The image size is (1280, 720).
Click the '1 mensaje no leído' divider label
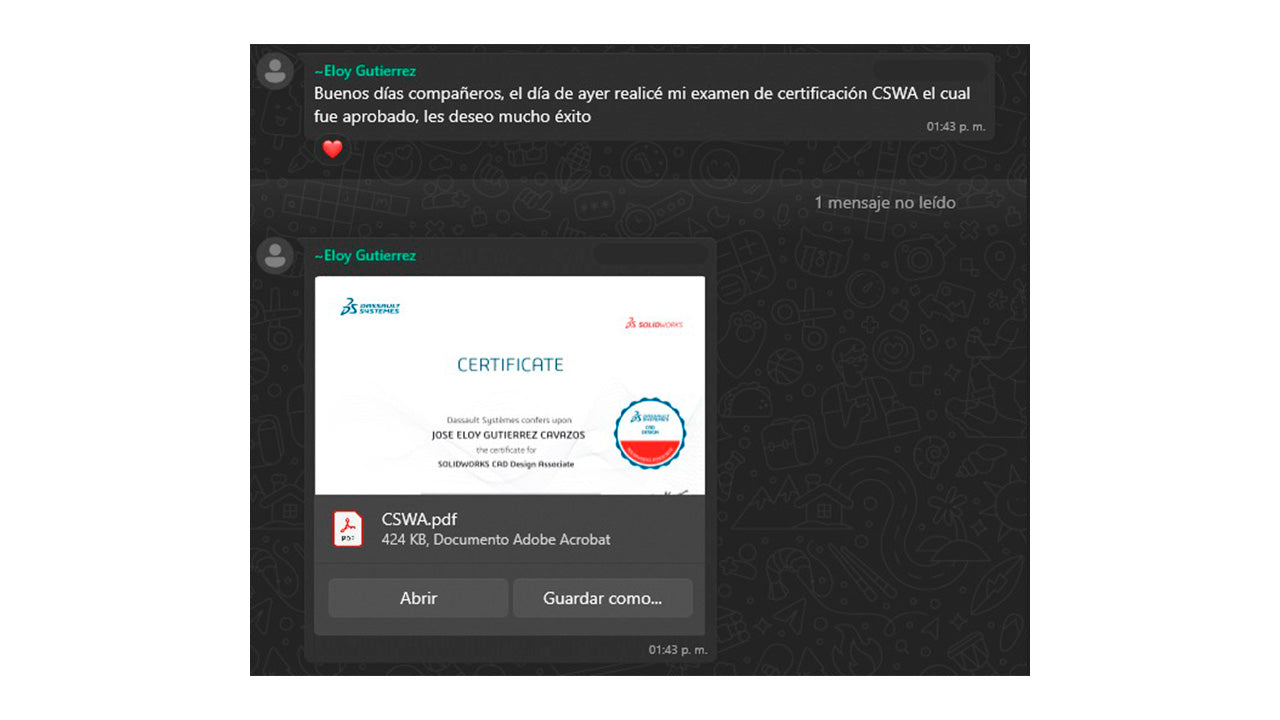pyautogui.click(x=884, y=203)
